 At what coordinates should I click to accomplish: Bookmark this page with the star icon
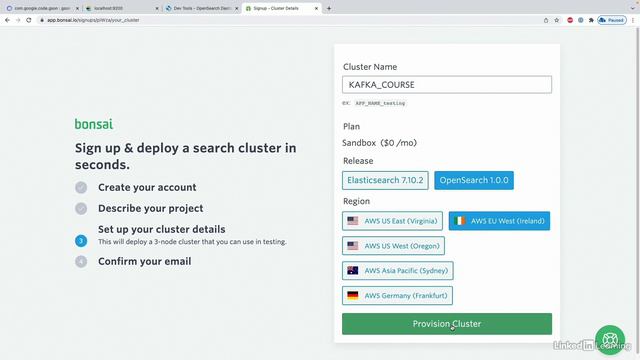pos(557,20)
